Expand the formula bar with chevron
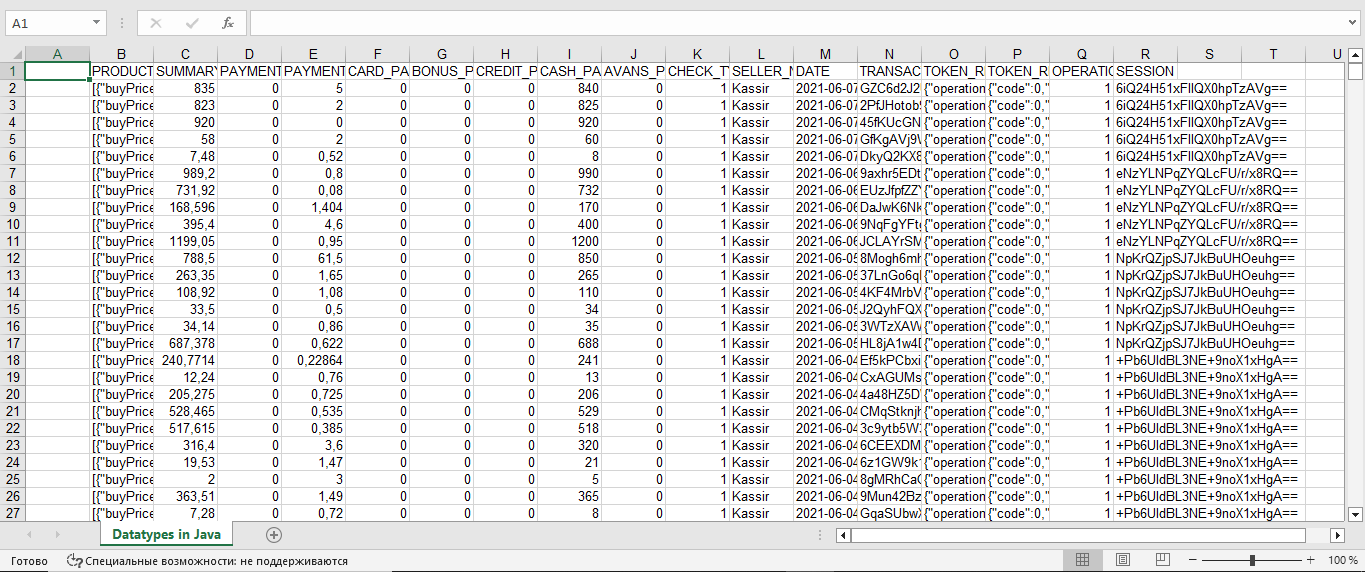The image size is (1365, 572). coord(1354,23)
